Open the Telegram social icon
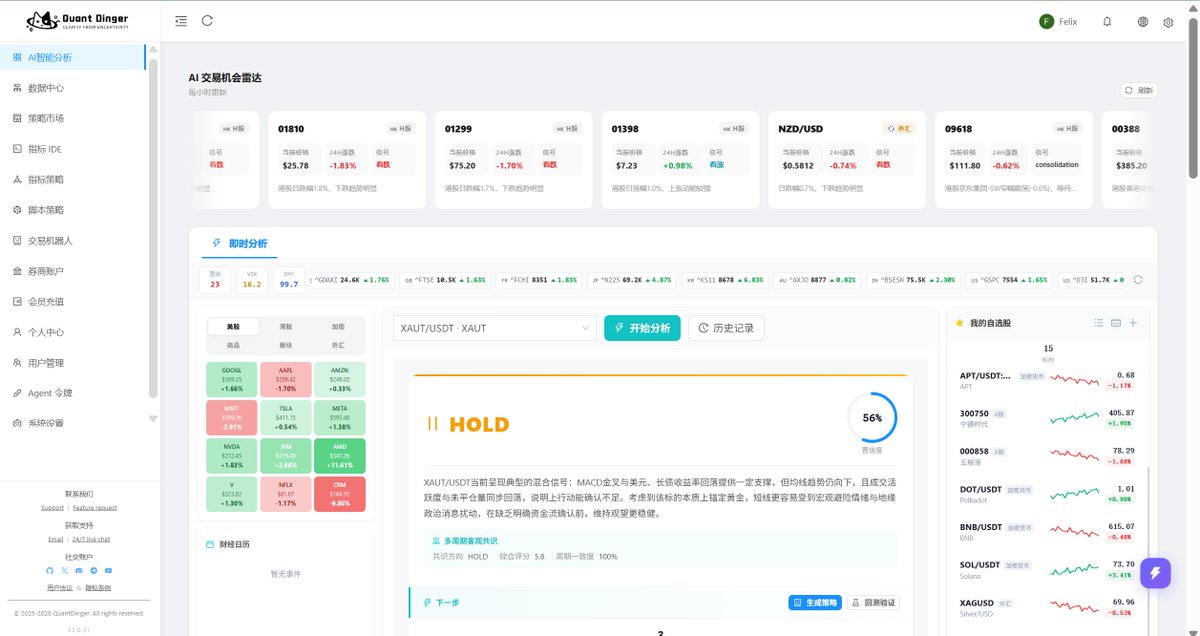The width and height of the screenshot is (1200, 636). [x=94, y=570]
